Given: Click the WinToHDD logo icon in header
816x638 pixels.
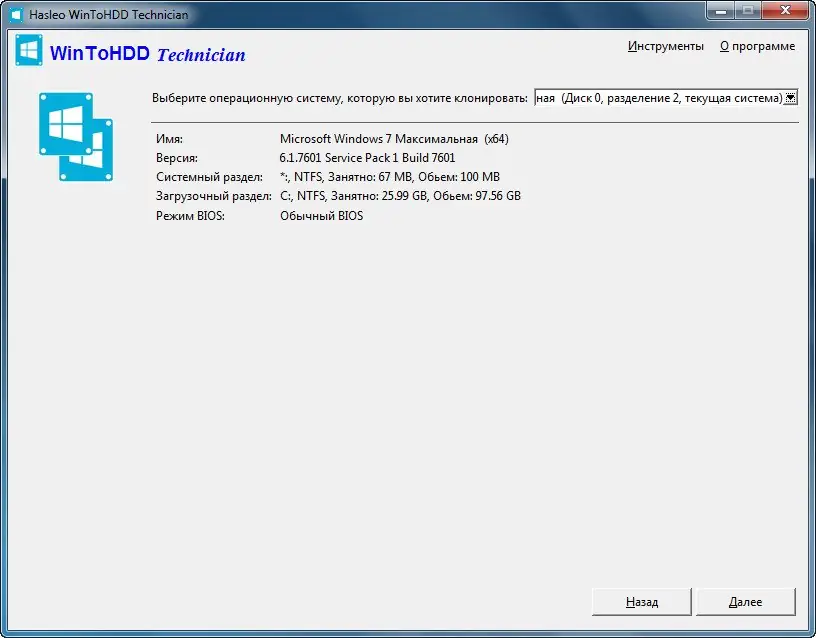Looking at the screenshot, I should click(x=29, y=50).
